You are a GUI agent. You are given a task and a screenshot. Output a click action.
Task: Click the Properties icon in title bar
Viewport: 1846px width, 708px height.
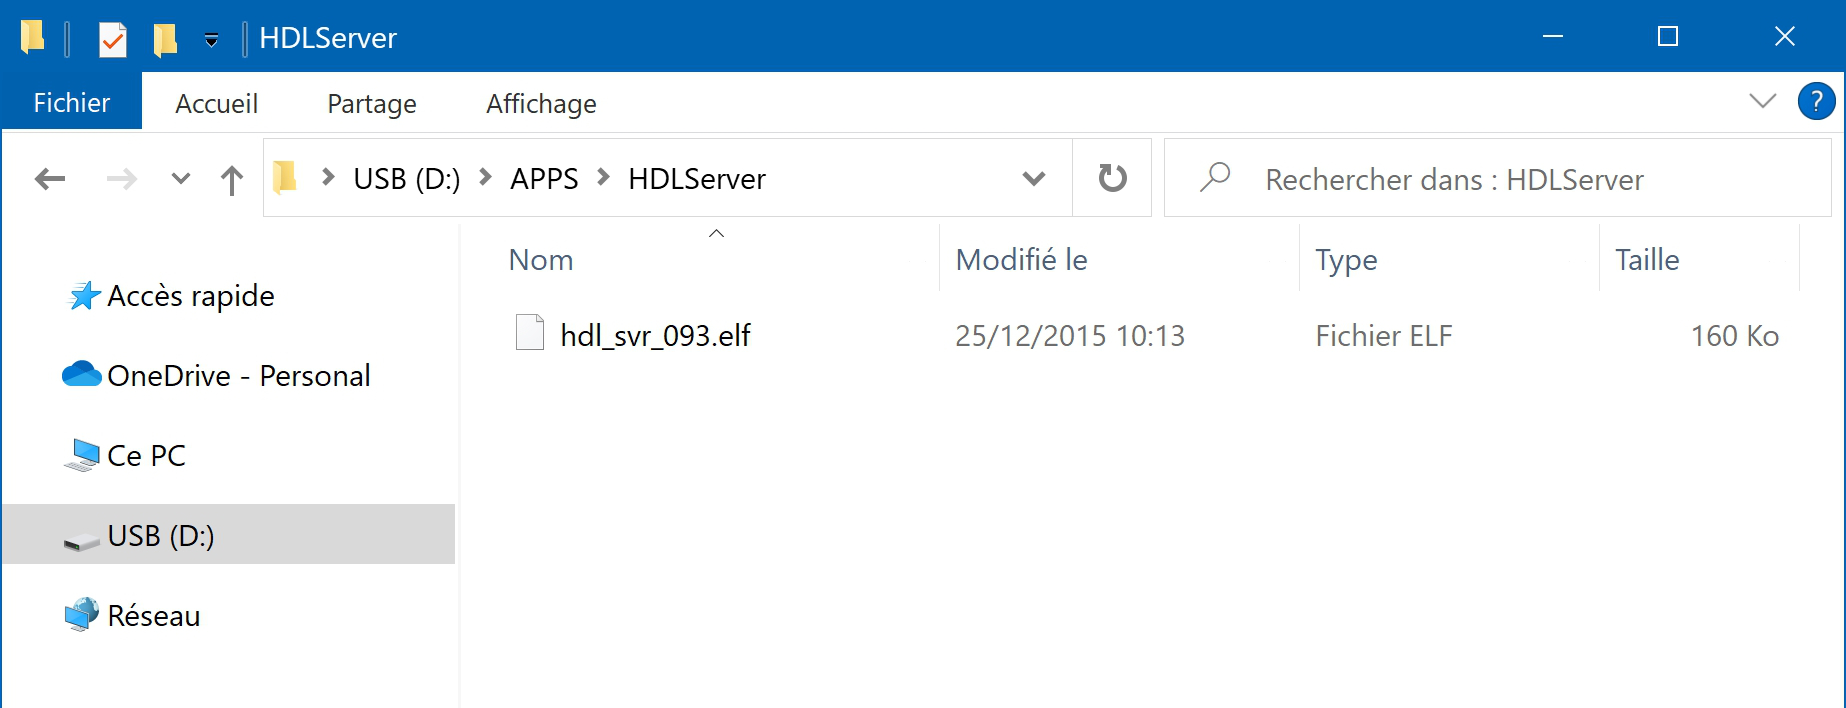tap(112, 39)
